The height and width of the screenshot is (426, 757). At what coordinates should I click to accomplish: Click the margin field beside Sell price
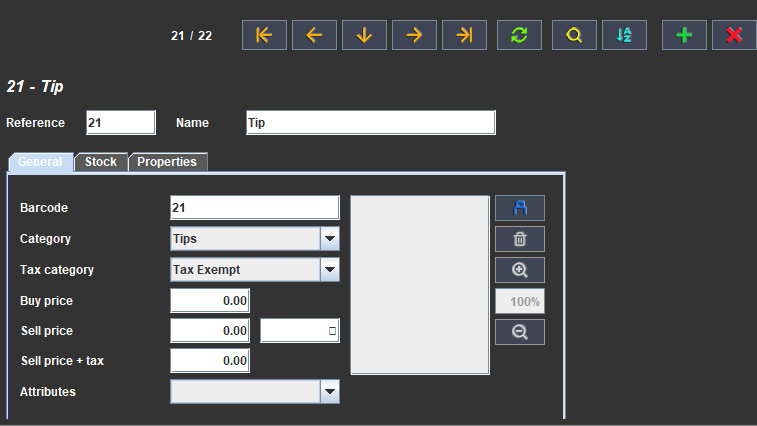click(300, 331)
